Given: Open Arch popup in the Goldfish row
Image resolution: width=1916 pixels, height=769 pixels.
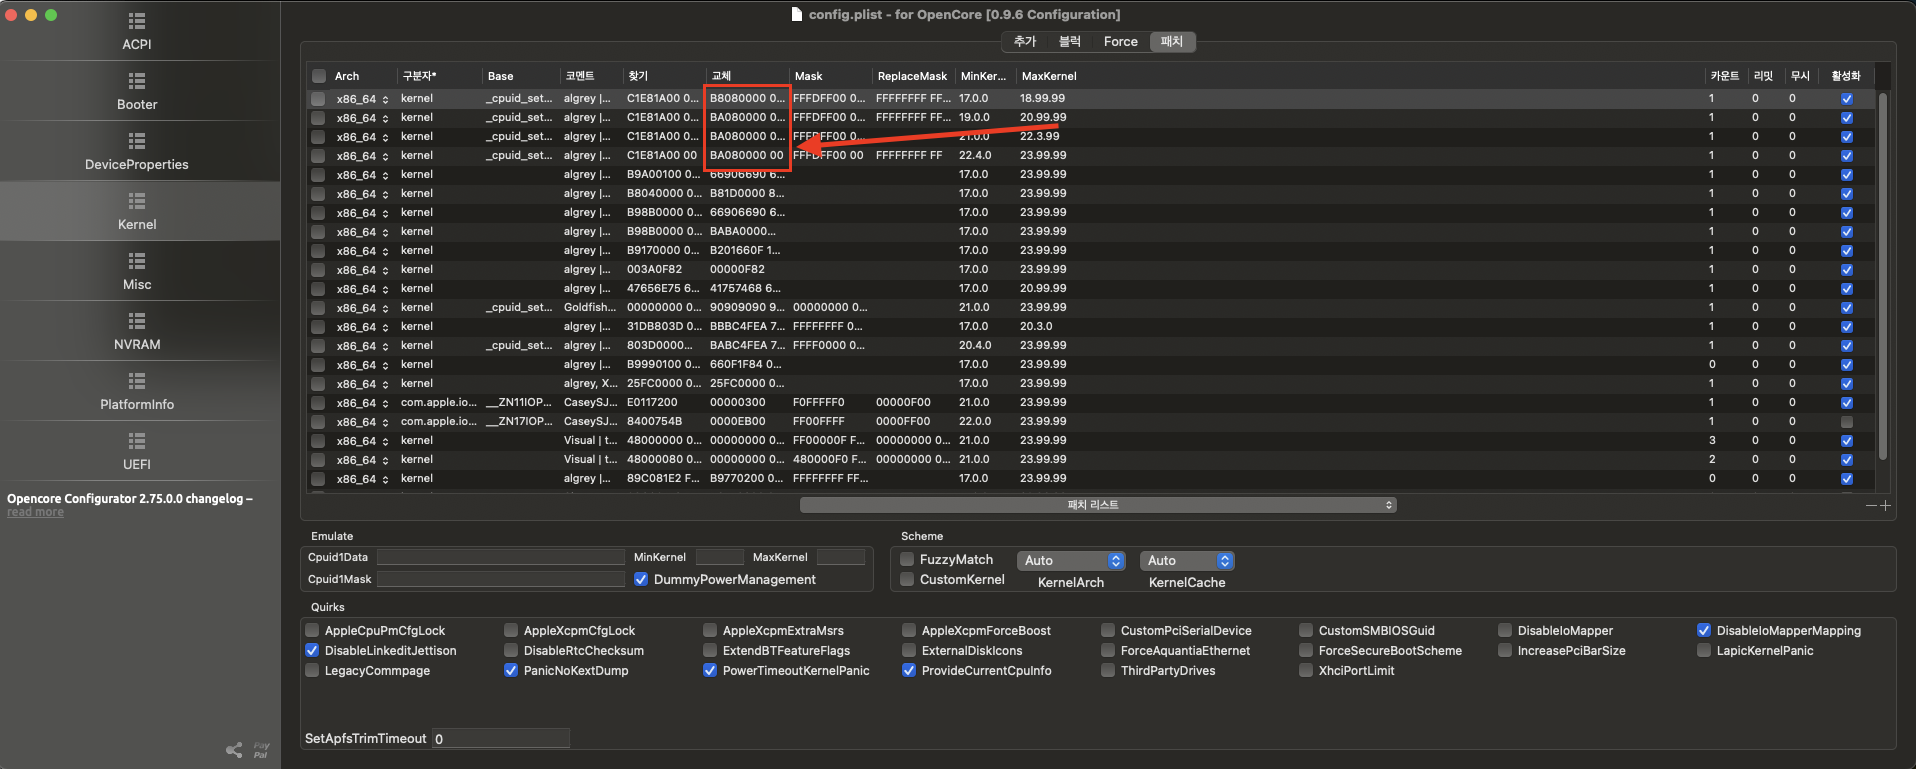Looking at the screenshot, I should (362, 308).
